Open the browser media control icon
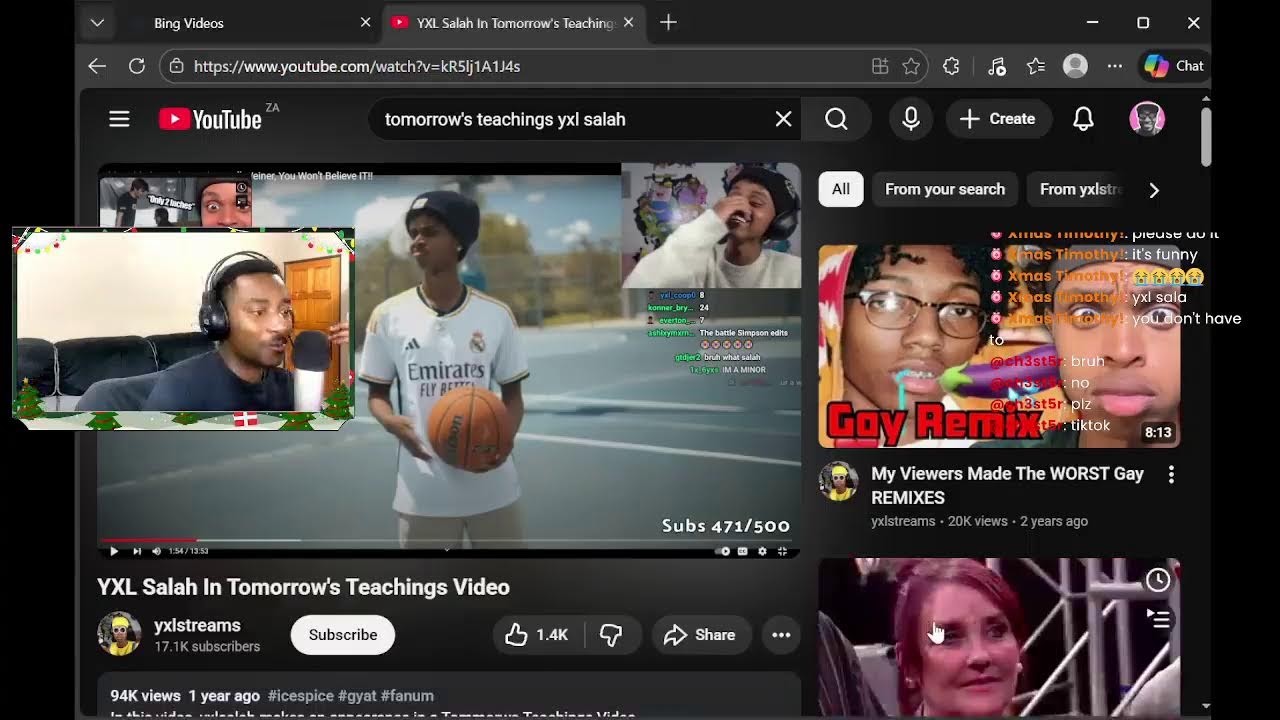Screen dimensions: 1280x720 tap(996, 66)
